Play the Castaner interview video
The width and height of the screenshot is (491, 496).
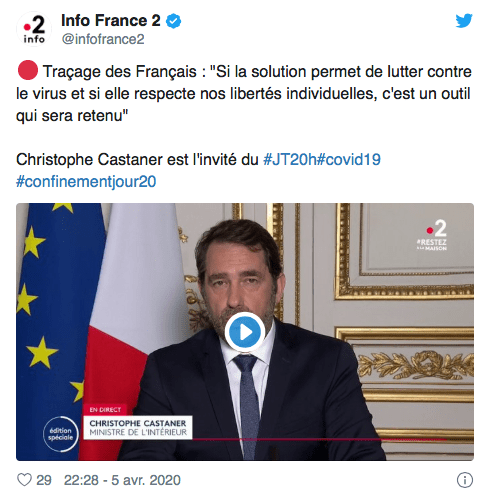(x=245, y=332)
